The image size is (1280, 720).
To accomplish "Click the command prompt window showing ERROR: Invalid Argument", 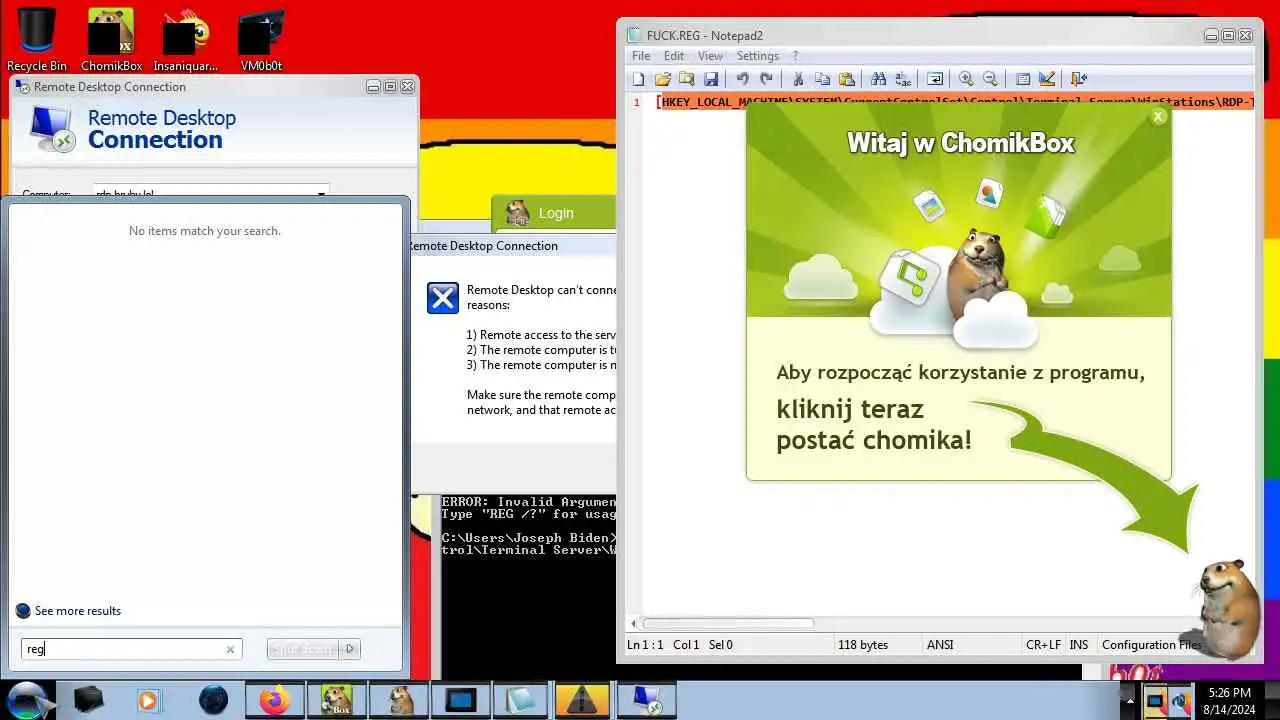I will point(528,586).
